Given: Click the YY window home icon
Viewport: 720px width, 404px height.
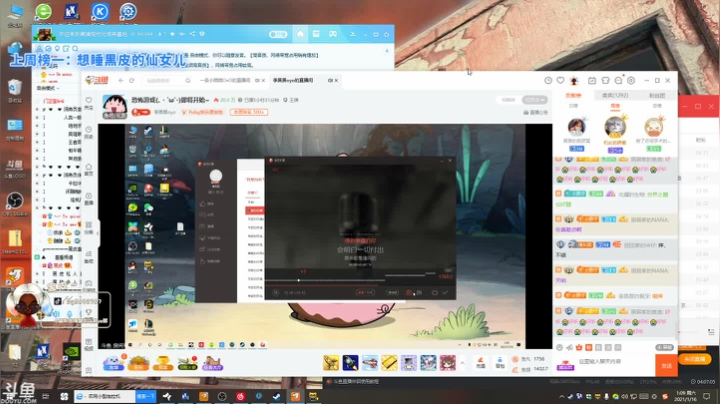Looking at the screenshot, I should pyautogui.click(x=300, y=34).
